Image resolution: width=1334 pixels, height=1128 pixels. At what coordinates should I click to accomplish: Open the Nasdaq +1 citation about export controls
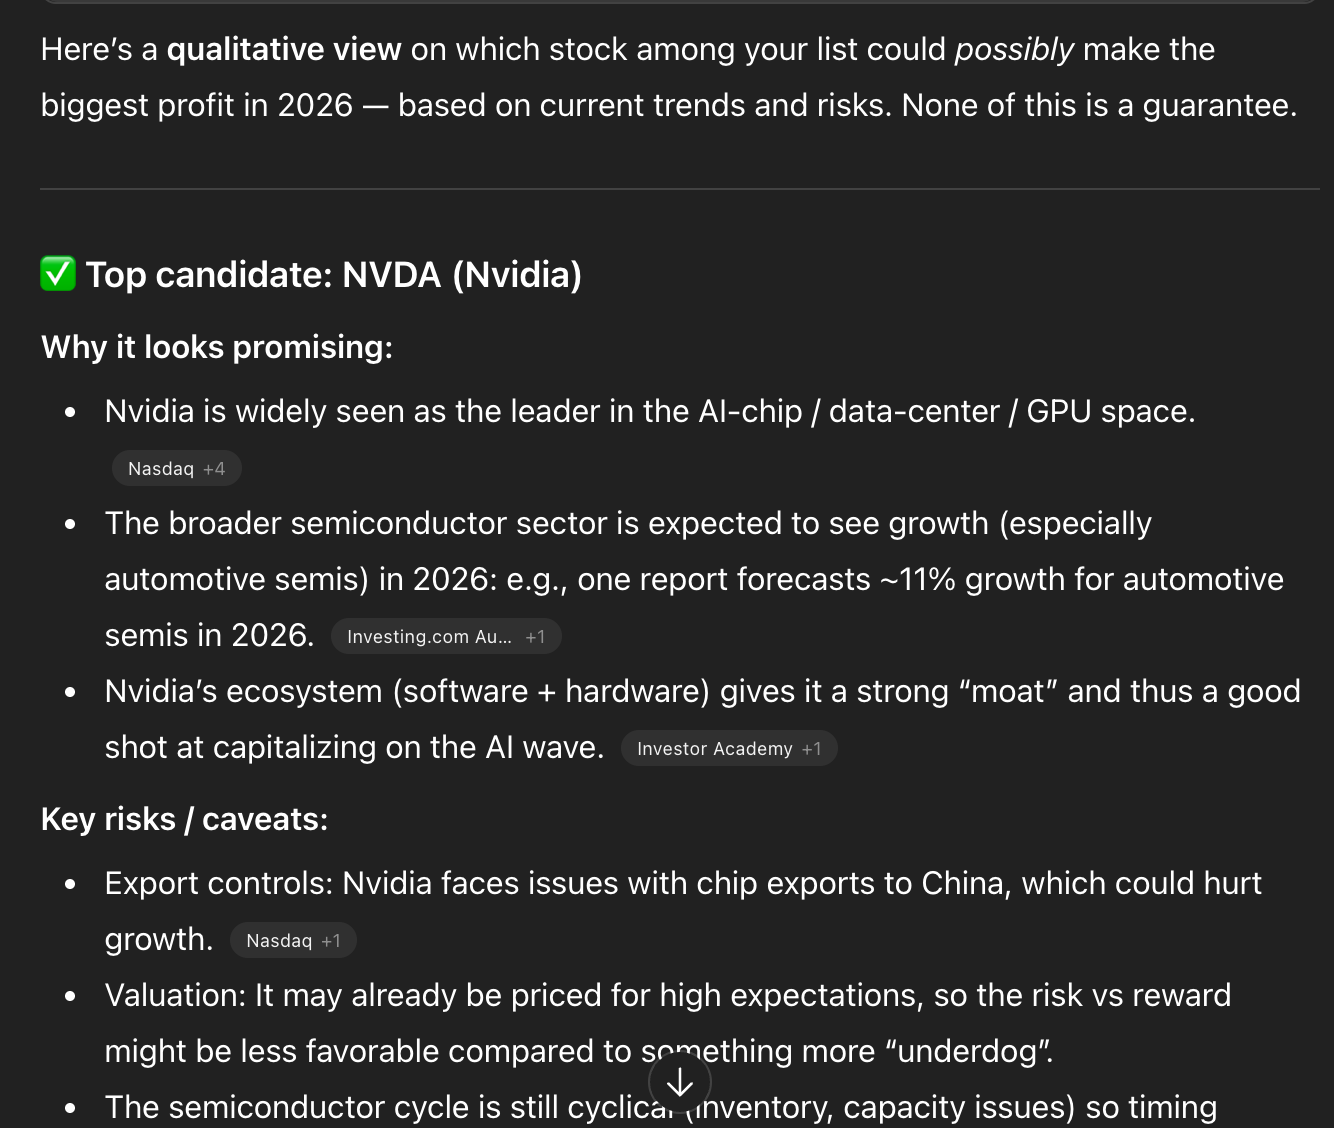(293, 941)
